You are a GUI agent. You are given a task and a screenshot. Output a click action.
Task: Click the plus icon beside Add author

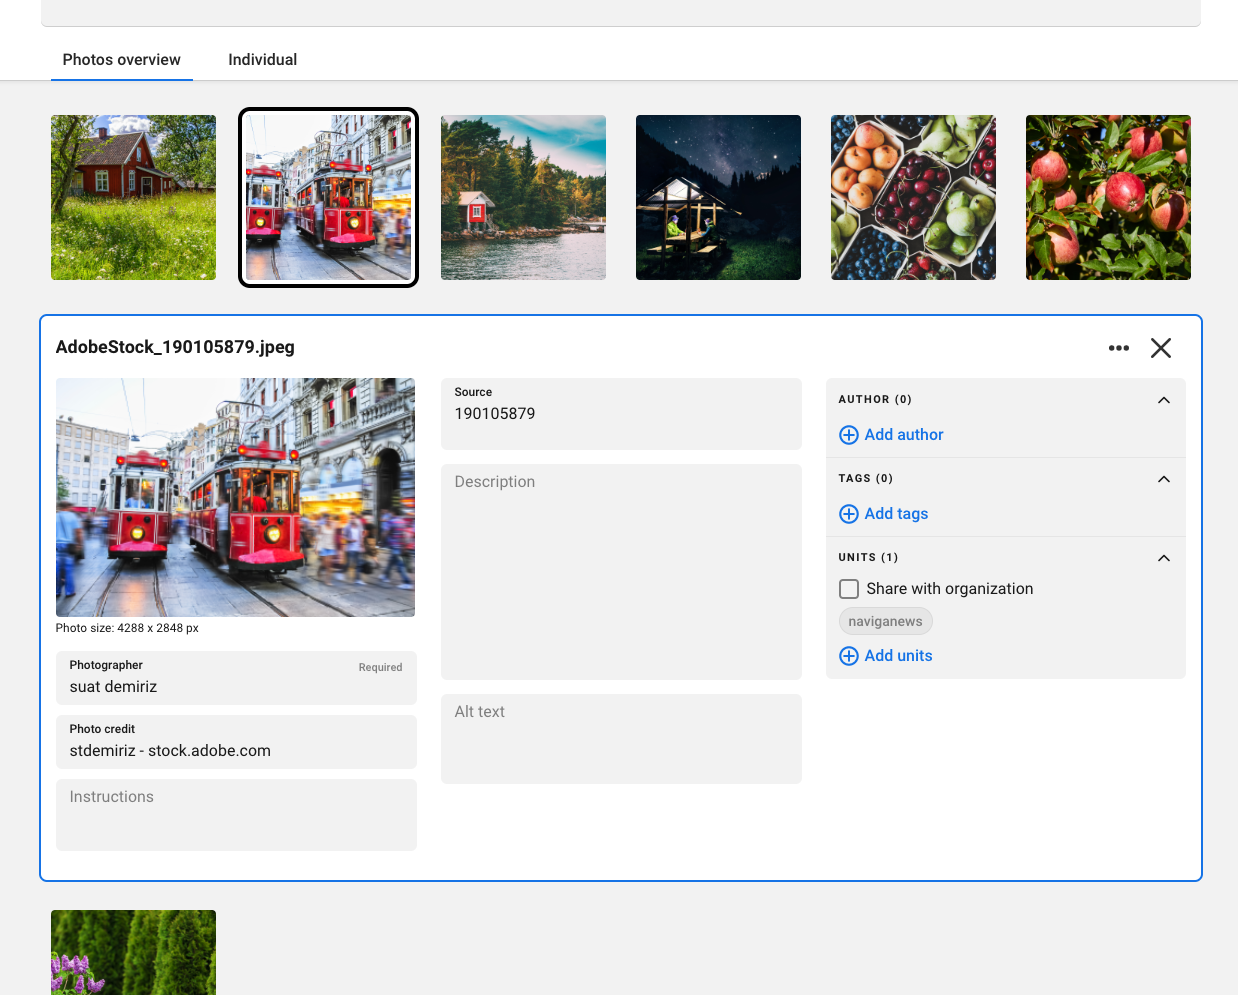click(849, 435)
